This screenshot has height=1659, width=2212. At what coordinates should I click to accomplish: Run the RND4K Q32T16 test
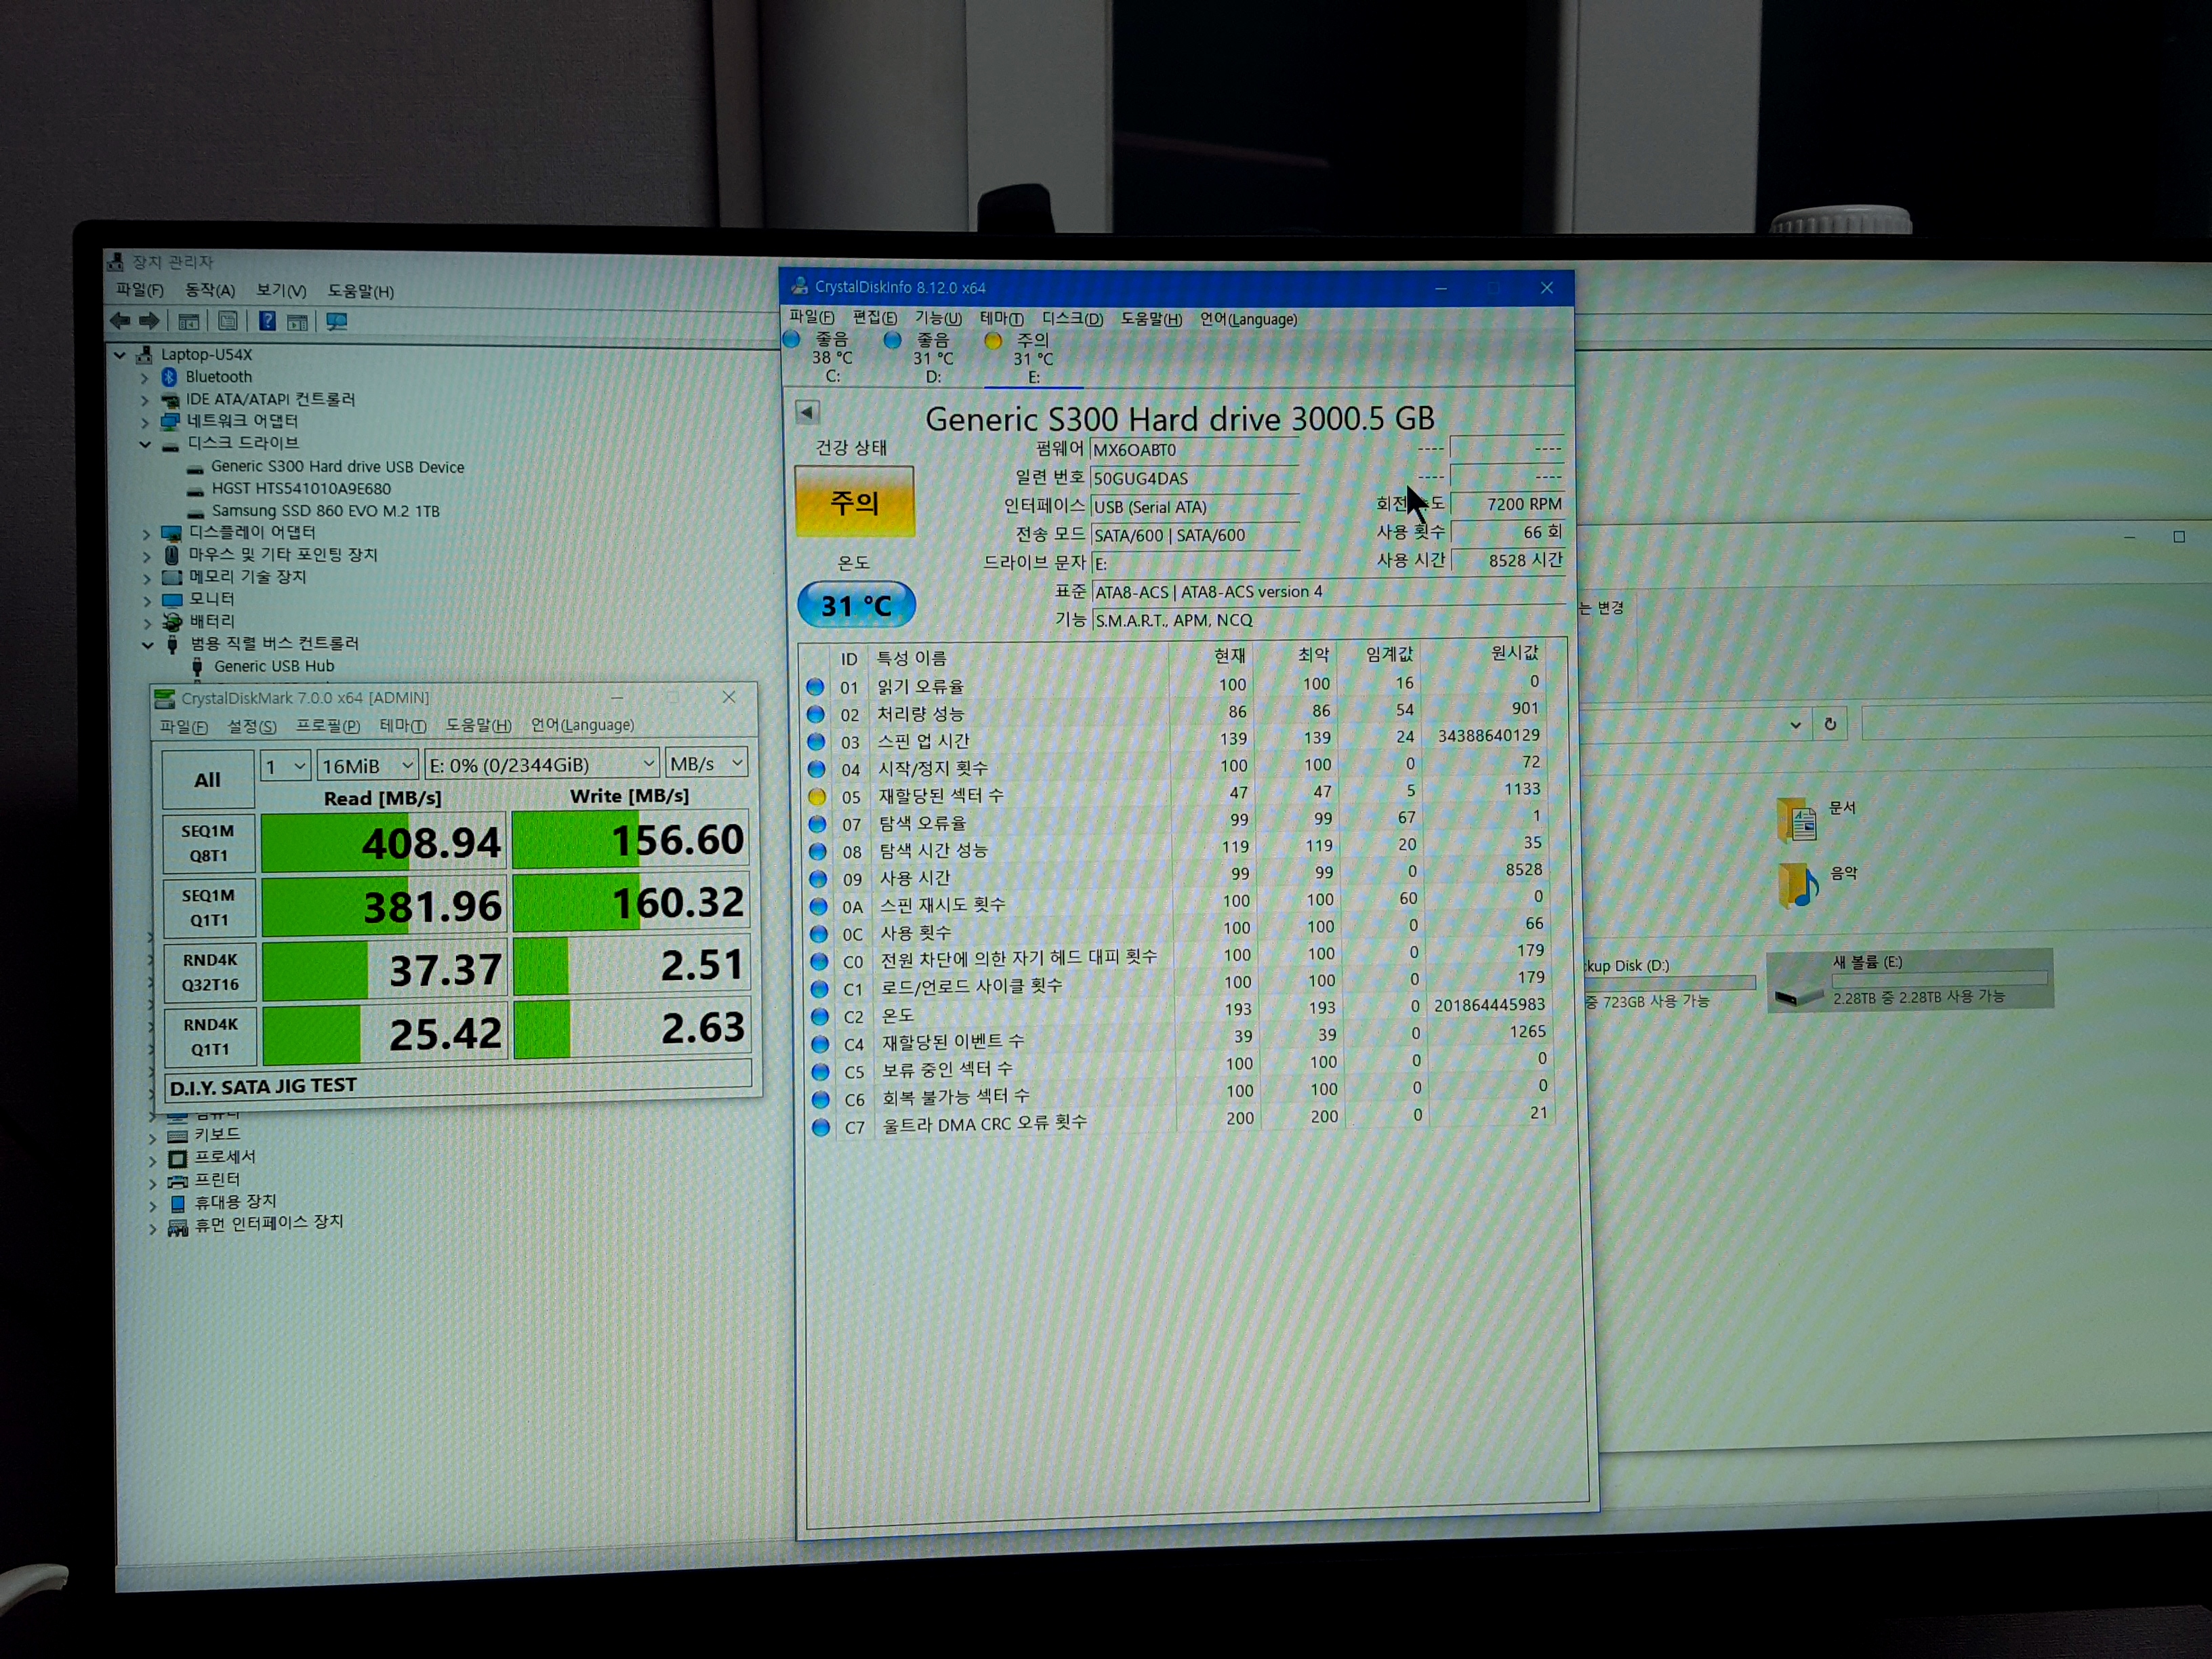(210, 972)
